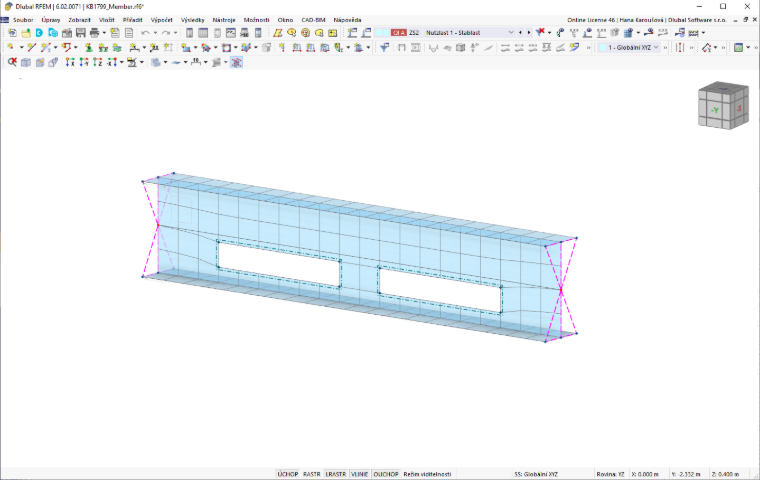This screenshot has height=480, width=760.
Task: Expand the filter delete dropdown arrow
Action: point(549,32)
